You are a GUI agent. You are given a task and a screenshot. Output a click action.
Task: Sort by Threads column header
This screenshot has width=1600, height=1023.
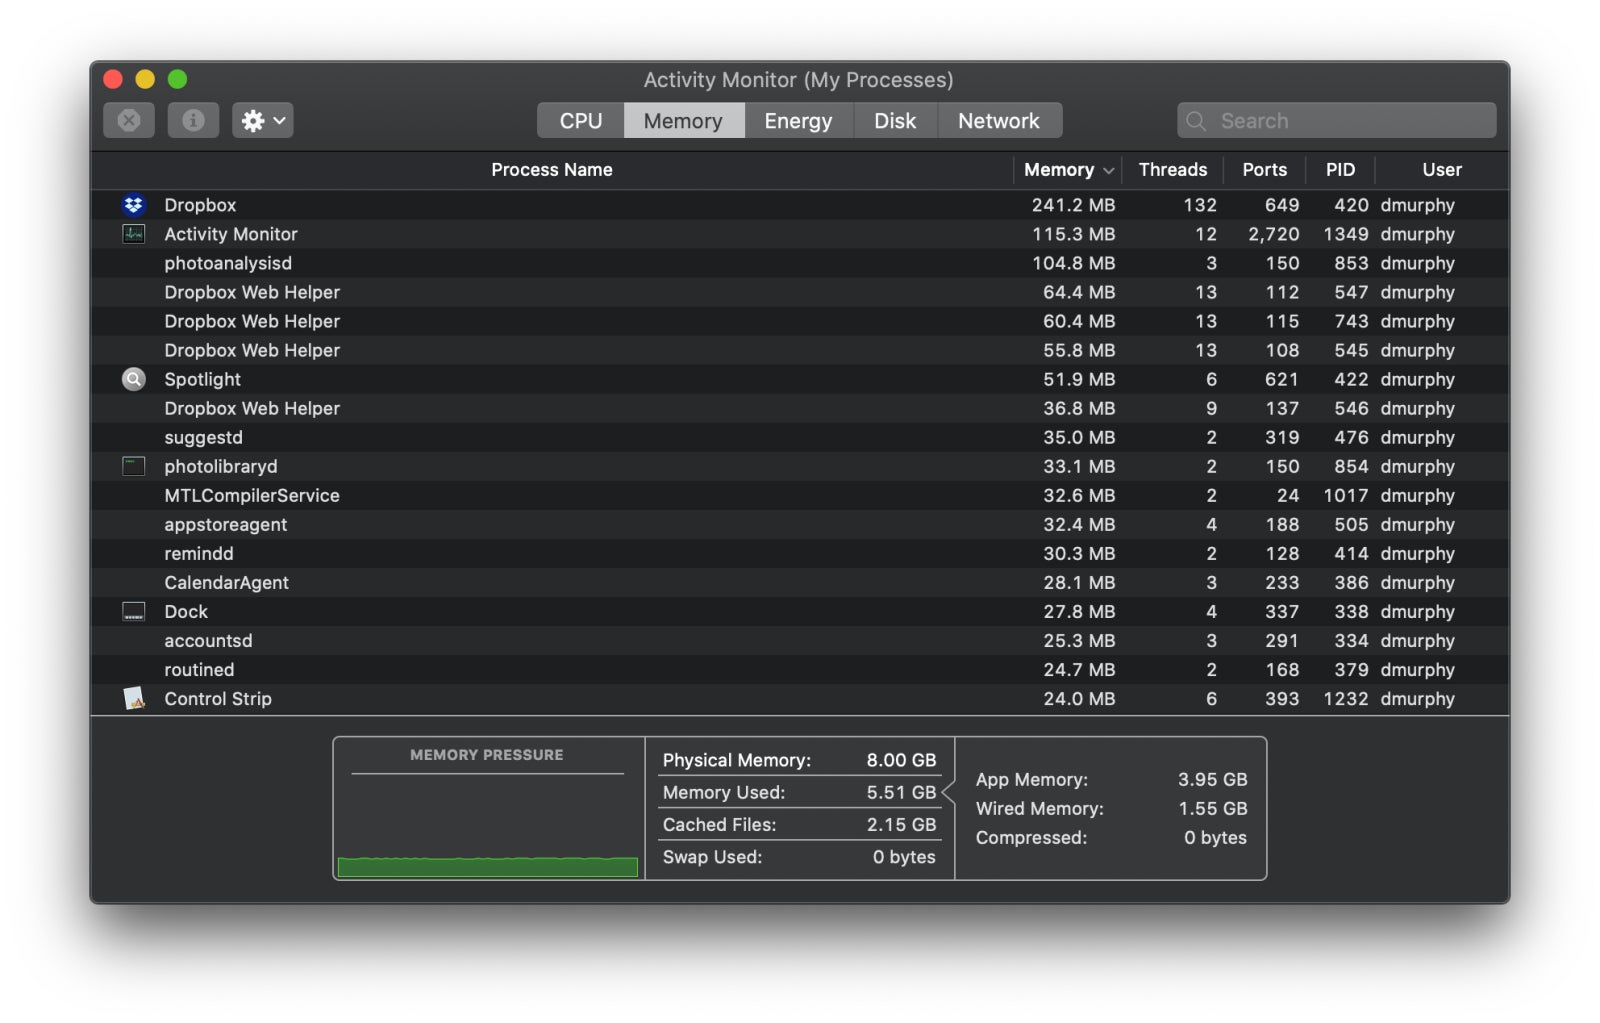coord(1173,170)
